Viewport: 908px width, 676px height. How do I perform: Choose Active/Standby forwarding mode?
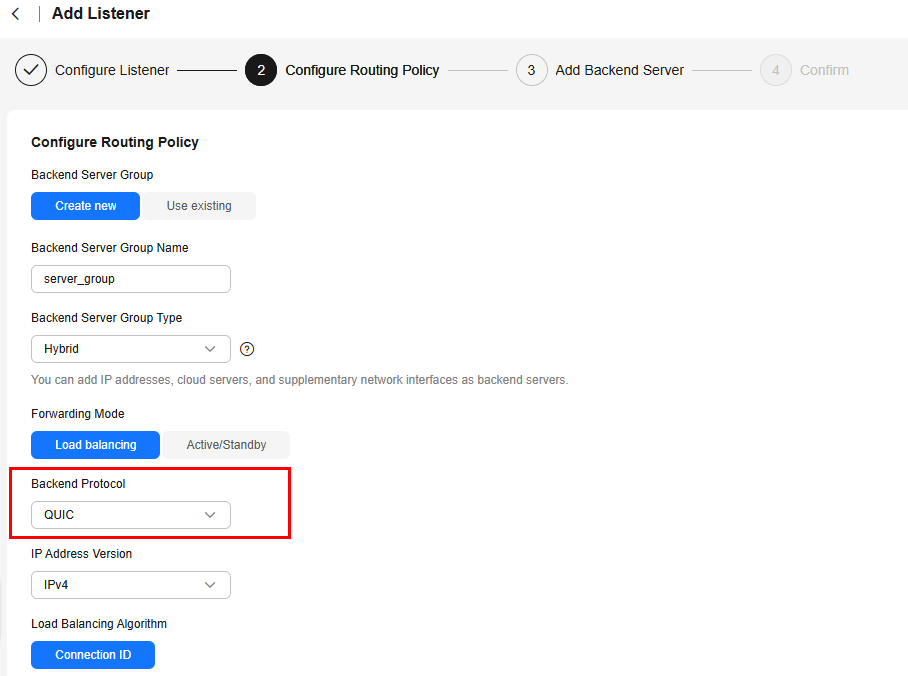[226, 445]
